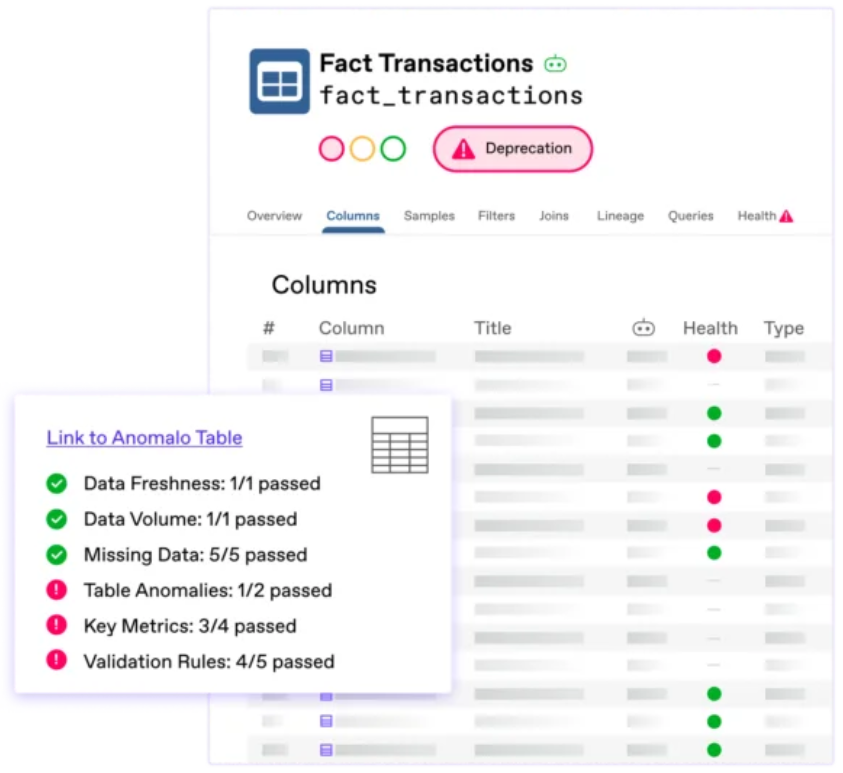Switch to the Lineage tab

point(620,216)
